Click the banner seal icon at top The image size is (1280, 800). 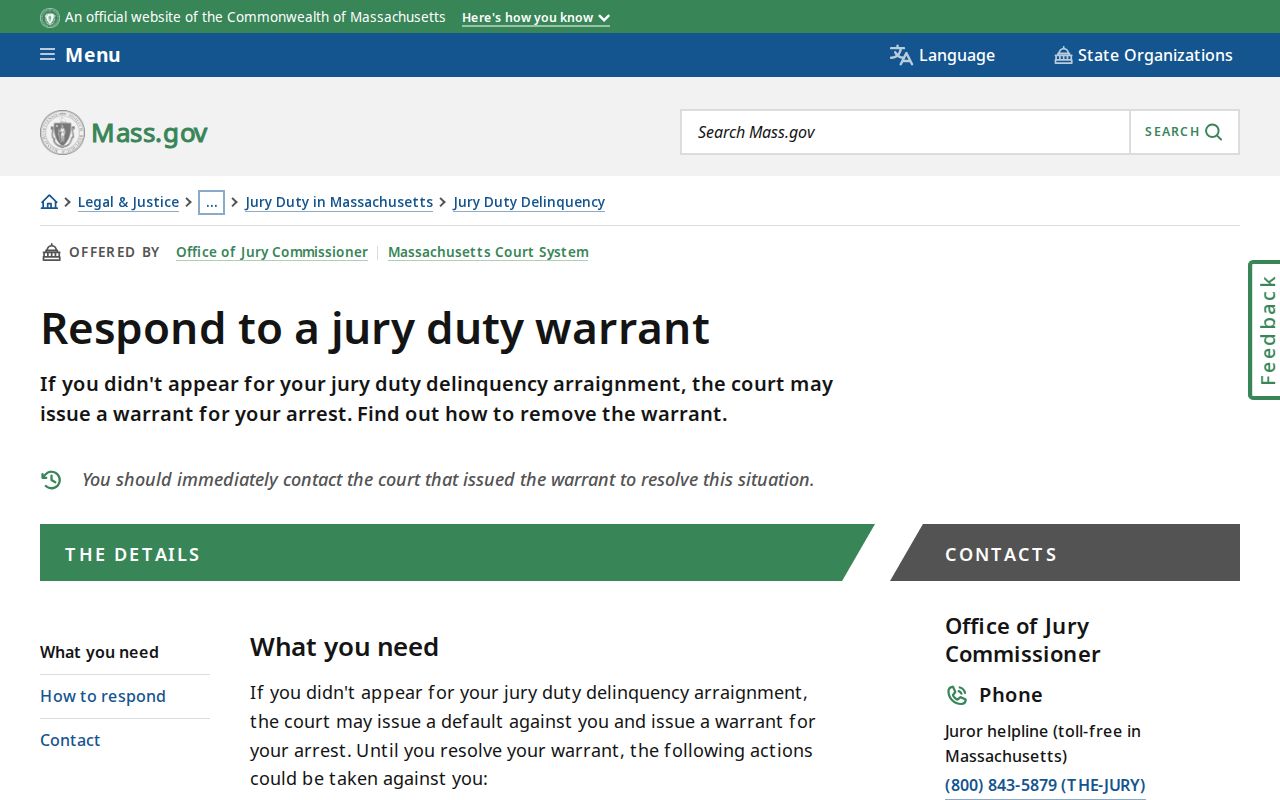[49, 17]
